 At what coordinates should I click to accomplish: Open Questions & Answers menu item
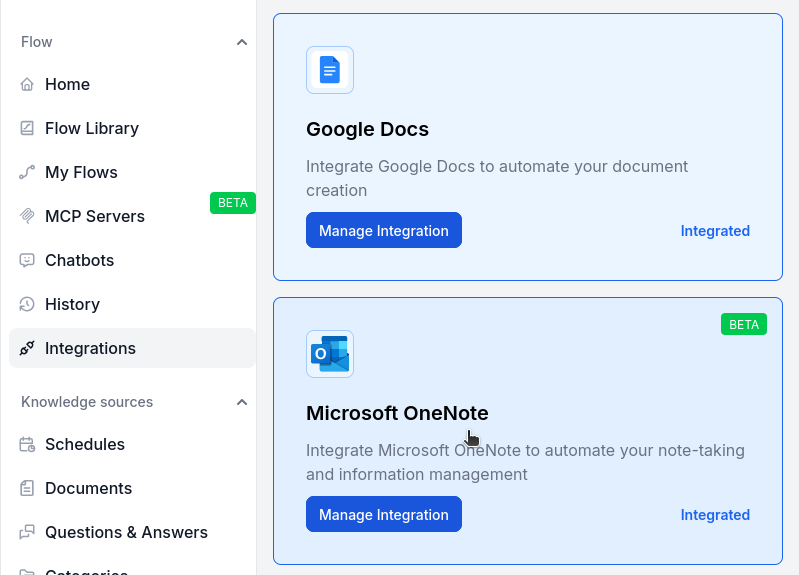(x=126, y=533)
